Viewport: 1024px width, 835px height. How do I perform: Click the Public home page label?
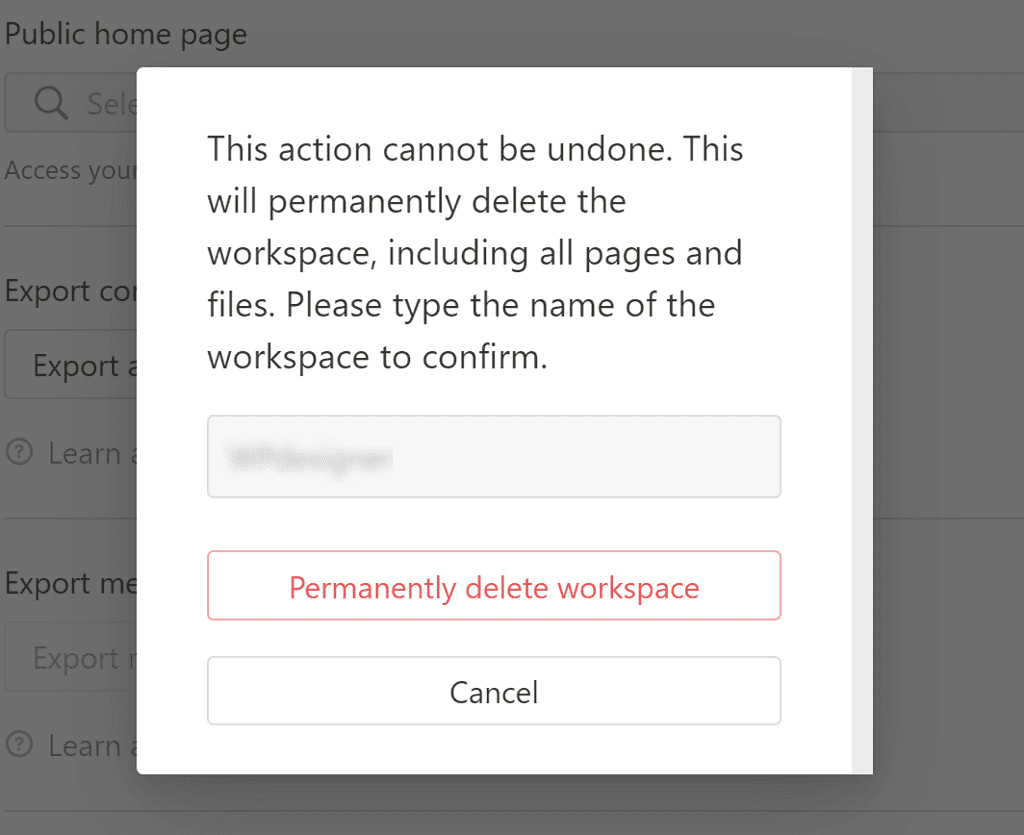coord(126,35)
